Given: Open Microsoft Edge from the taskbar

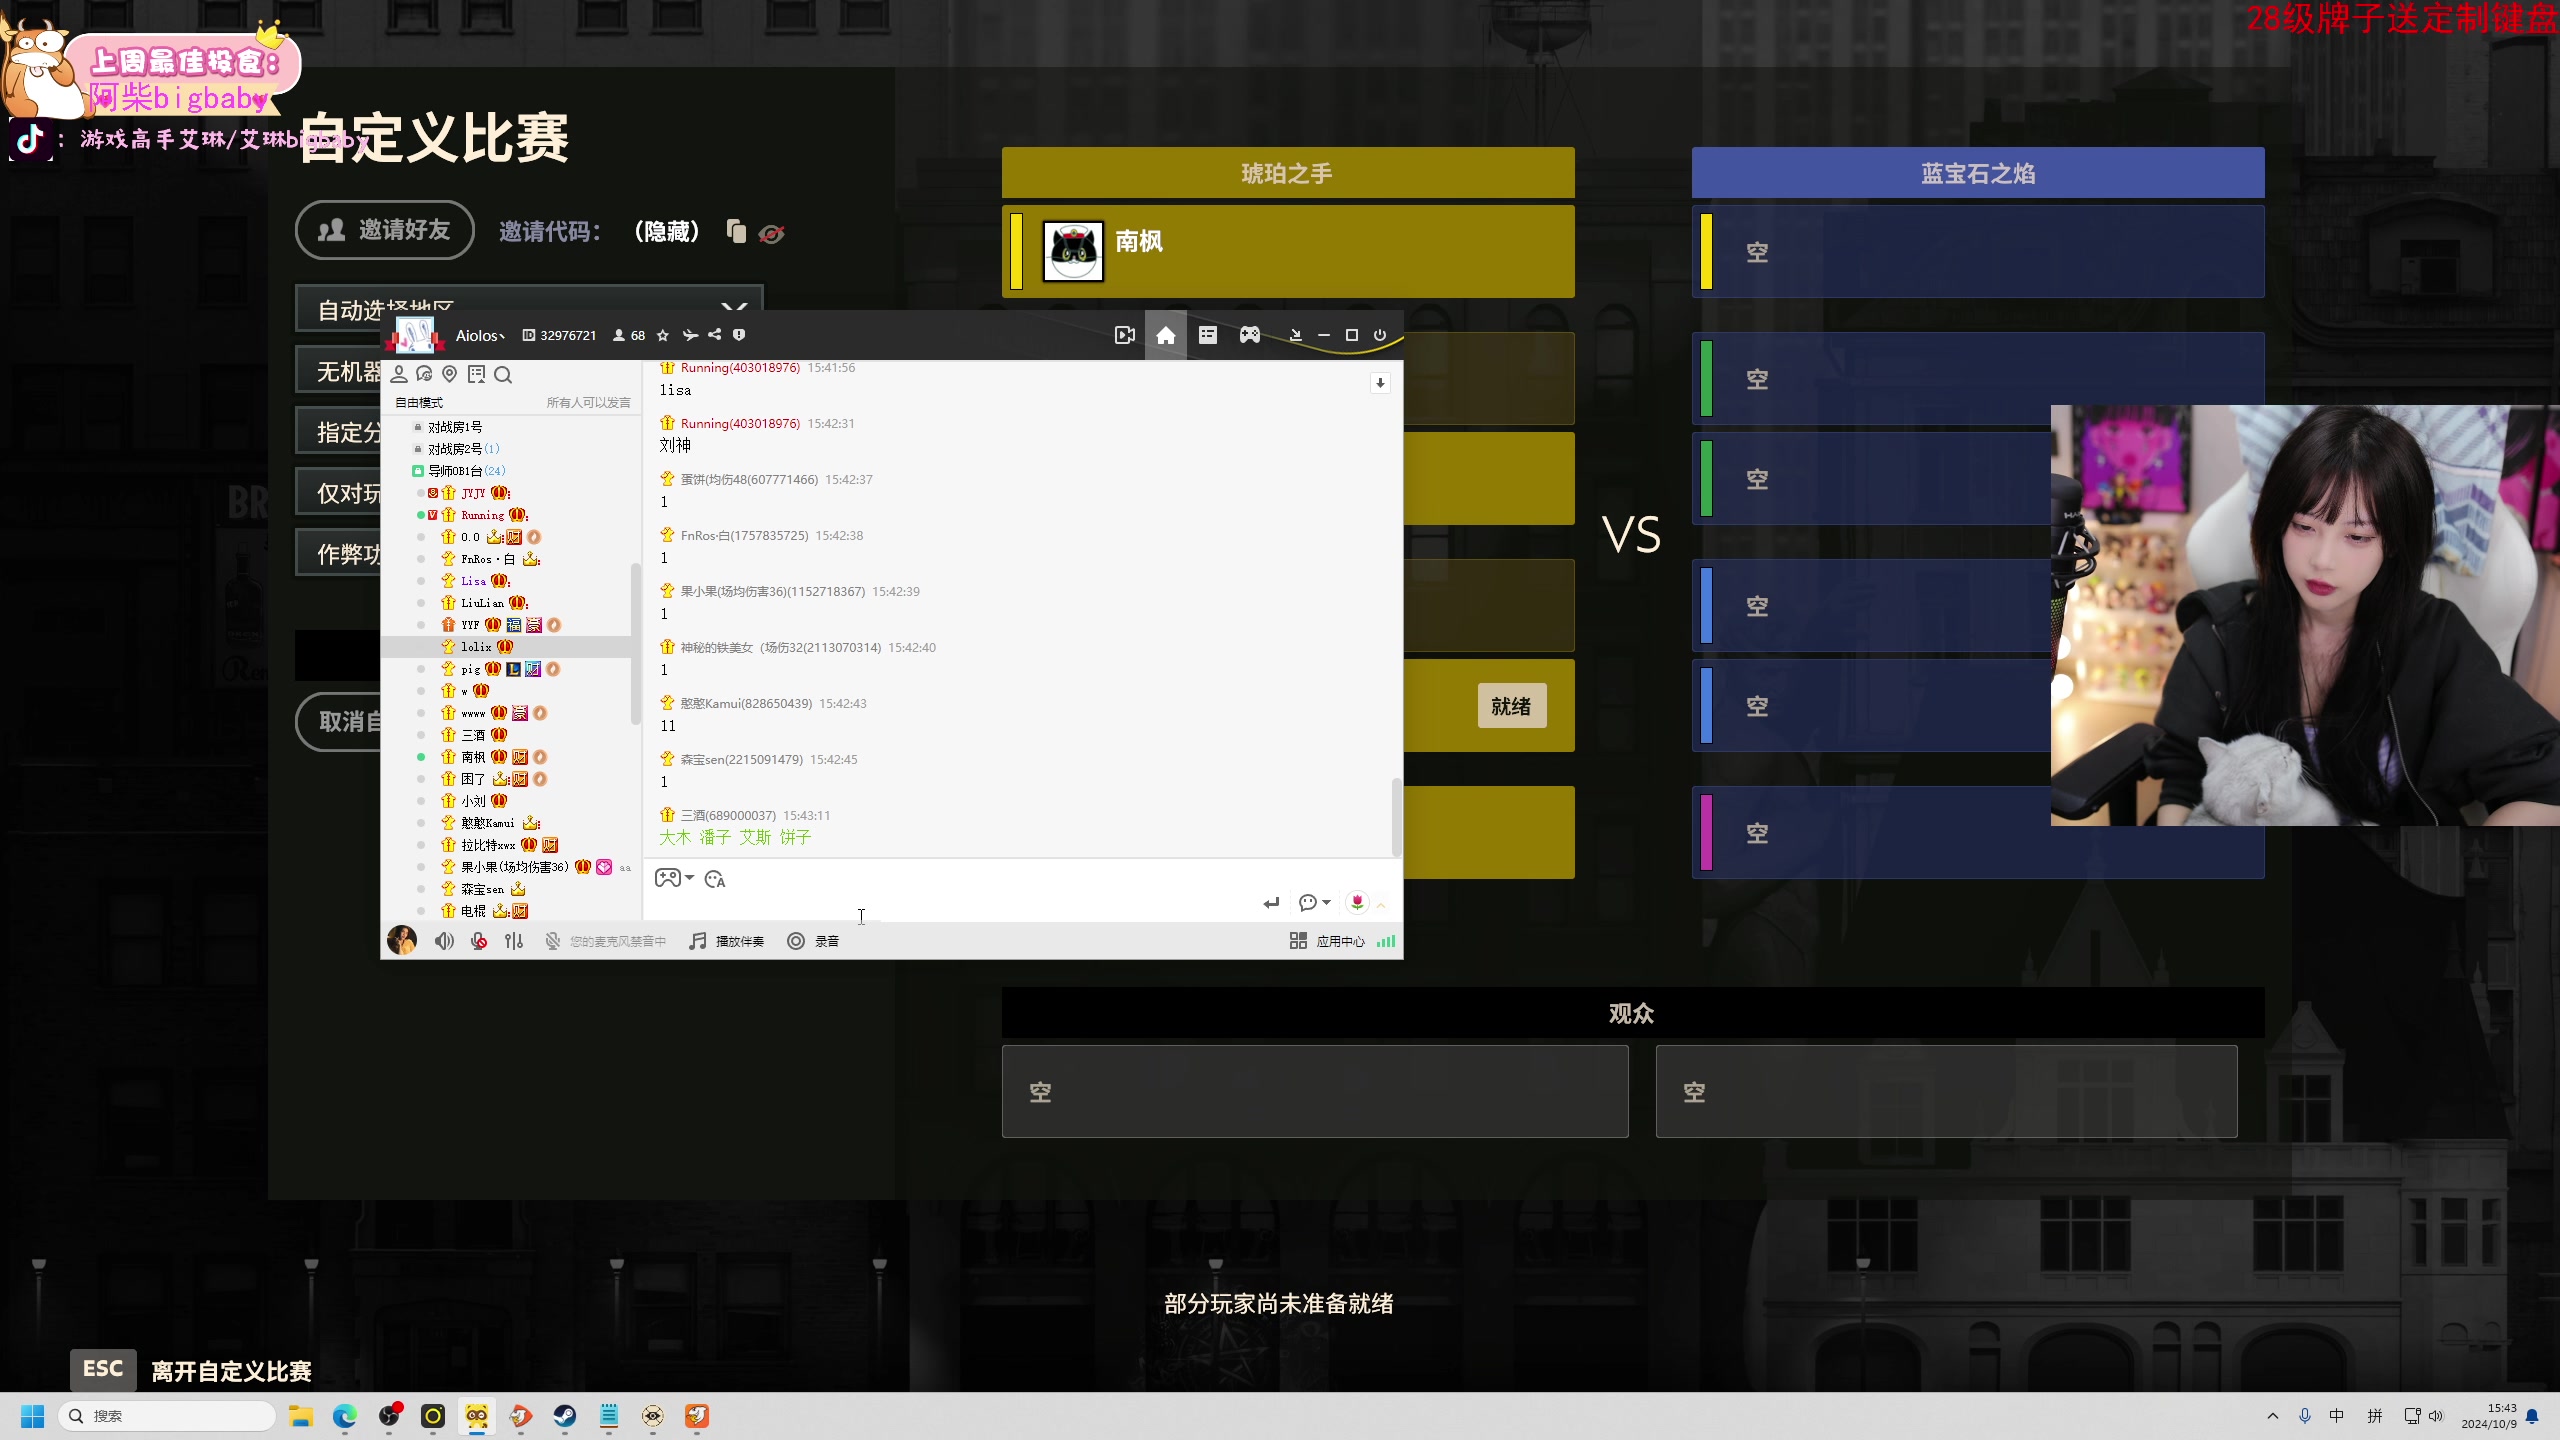Looking at the screenshot, I should click(345, 1416).
